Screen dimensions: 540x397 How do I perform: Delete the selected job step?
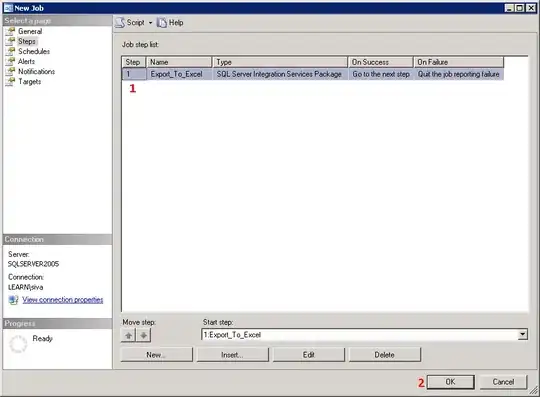click(x=385, y=355)
